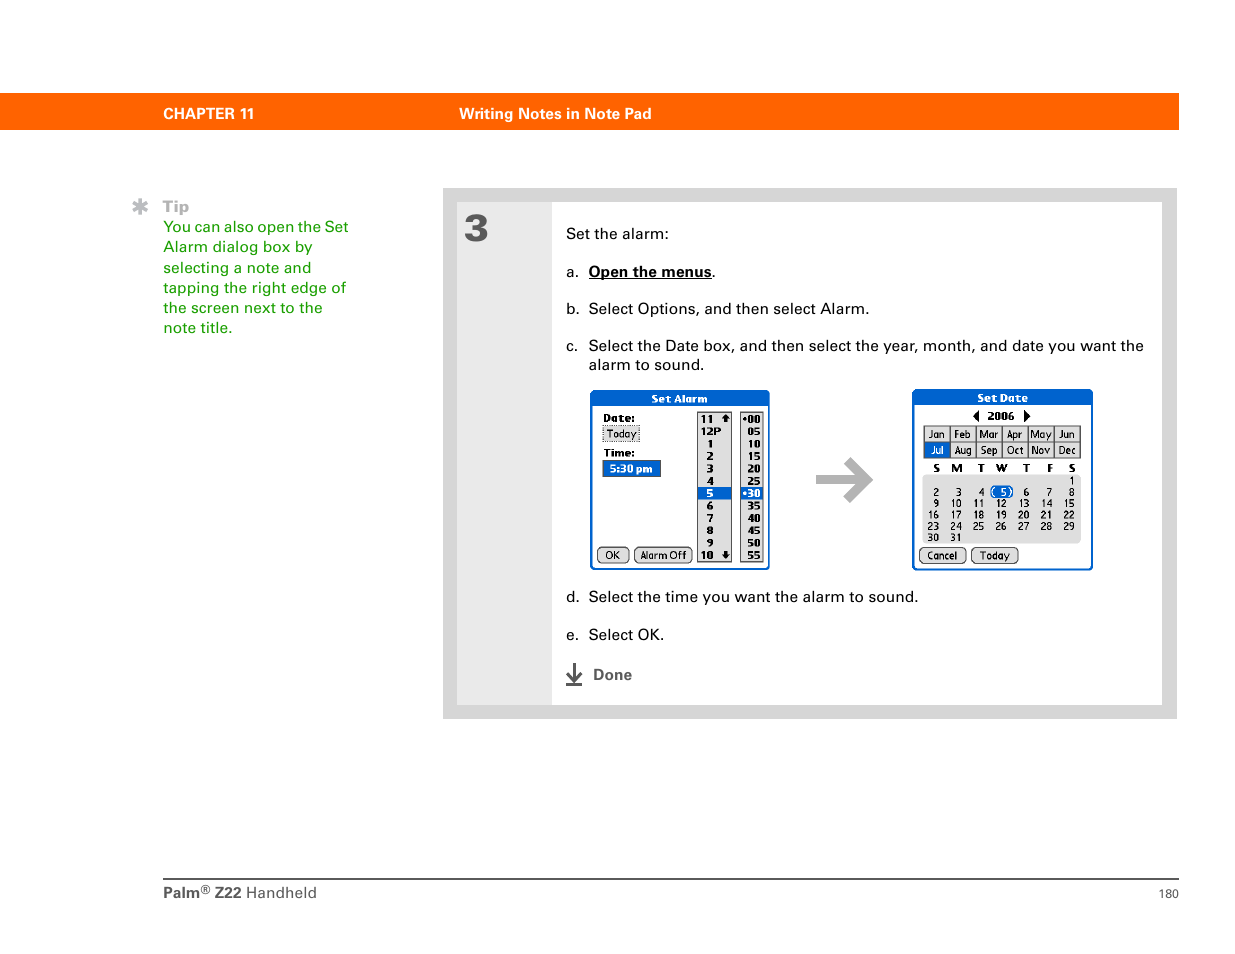Viewport: 1235px width, 954px height.
Task: Choose hour 7 in hour list
Action: tap(711, 518)
